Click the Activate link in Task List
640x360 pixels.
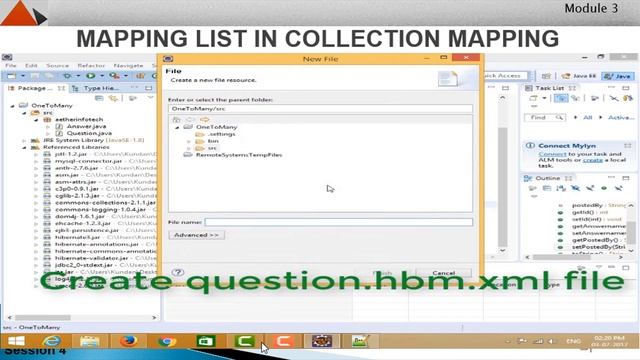621,118
